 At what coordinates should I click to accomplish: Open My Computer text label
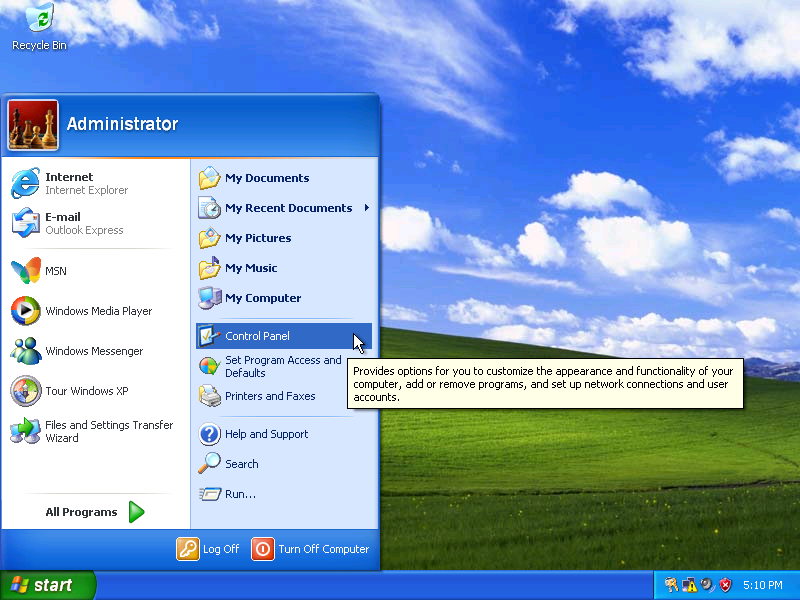pyautogui.click(x=263, y=298)
